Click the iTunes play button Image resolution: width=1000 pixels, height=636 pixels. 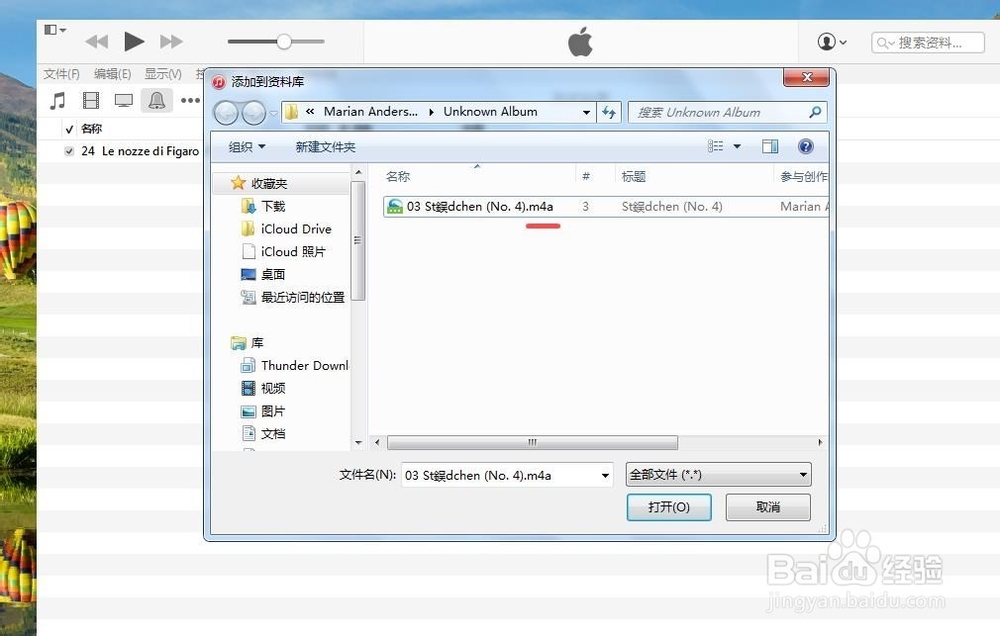pyautogui.click(x=134, y=41)
